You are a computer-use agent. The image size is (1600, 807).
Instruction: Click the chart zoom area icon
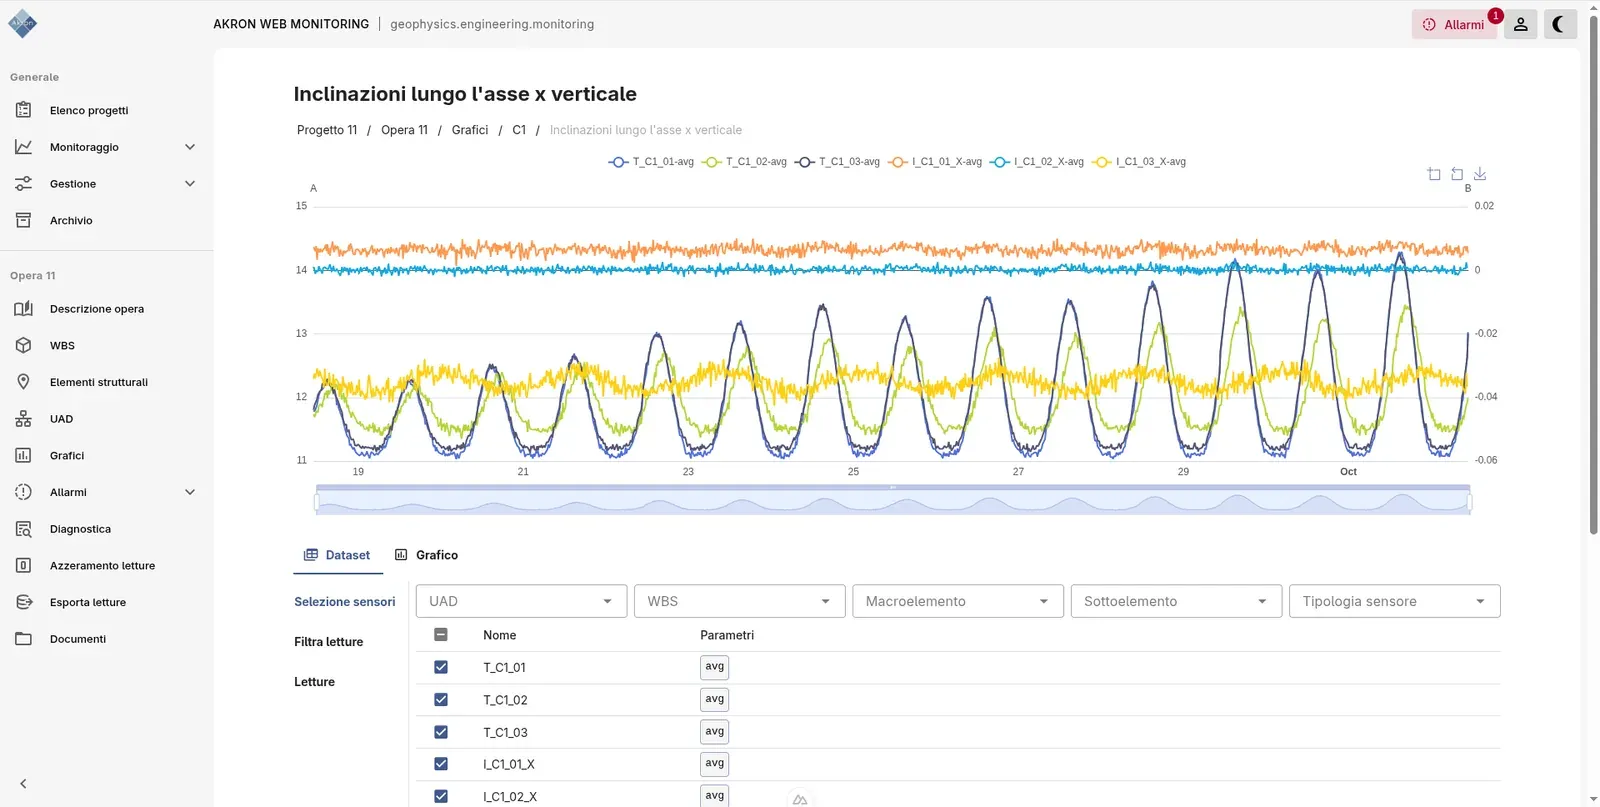point(1434,174)
